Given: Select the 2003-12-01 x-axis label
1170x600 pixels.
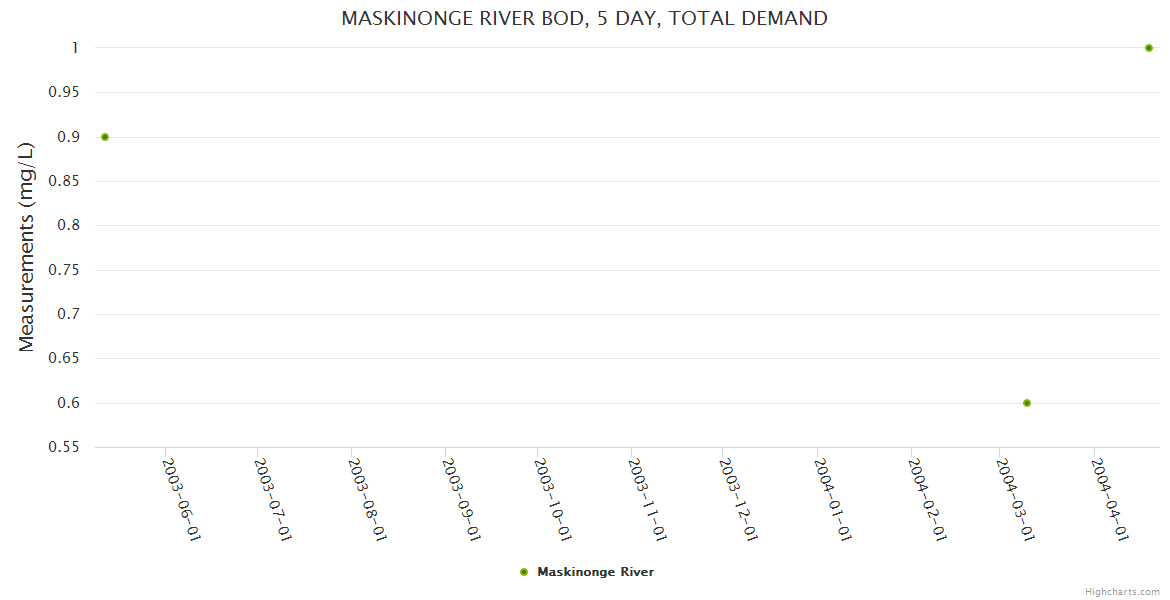Looking at the screenshot, I should click(738, 500).
